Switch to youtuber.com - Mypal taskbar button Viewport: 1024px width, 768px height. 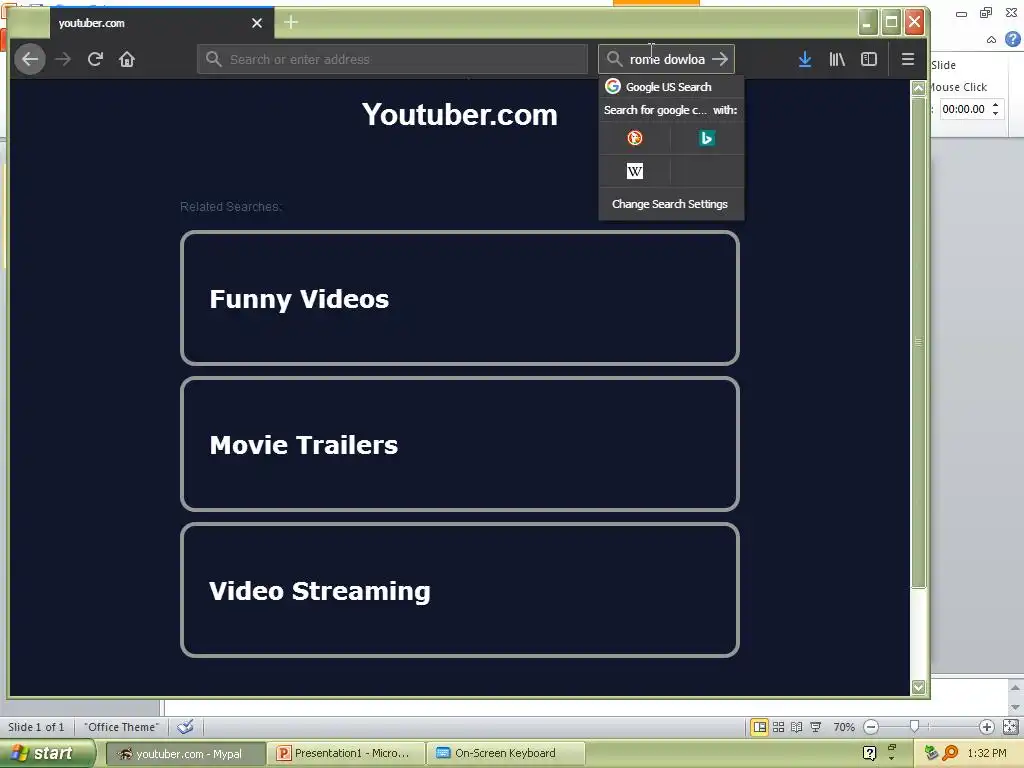point(185,754)
